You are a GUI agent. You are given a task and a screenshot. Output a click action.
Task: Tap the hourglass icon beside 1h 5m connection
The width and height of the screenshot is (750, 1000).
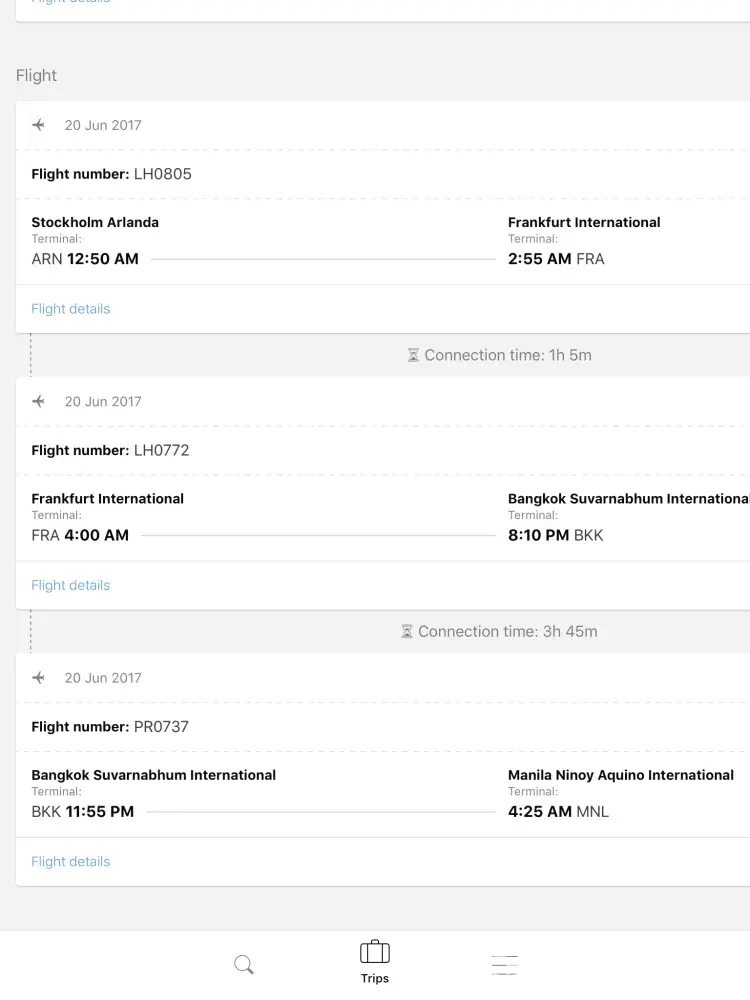pyautogui.click(x=413, y=355)
